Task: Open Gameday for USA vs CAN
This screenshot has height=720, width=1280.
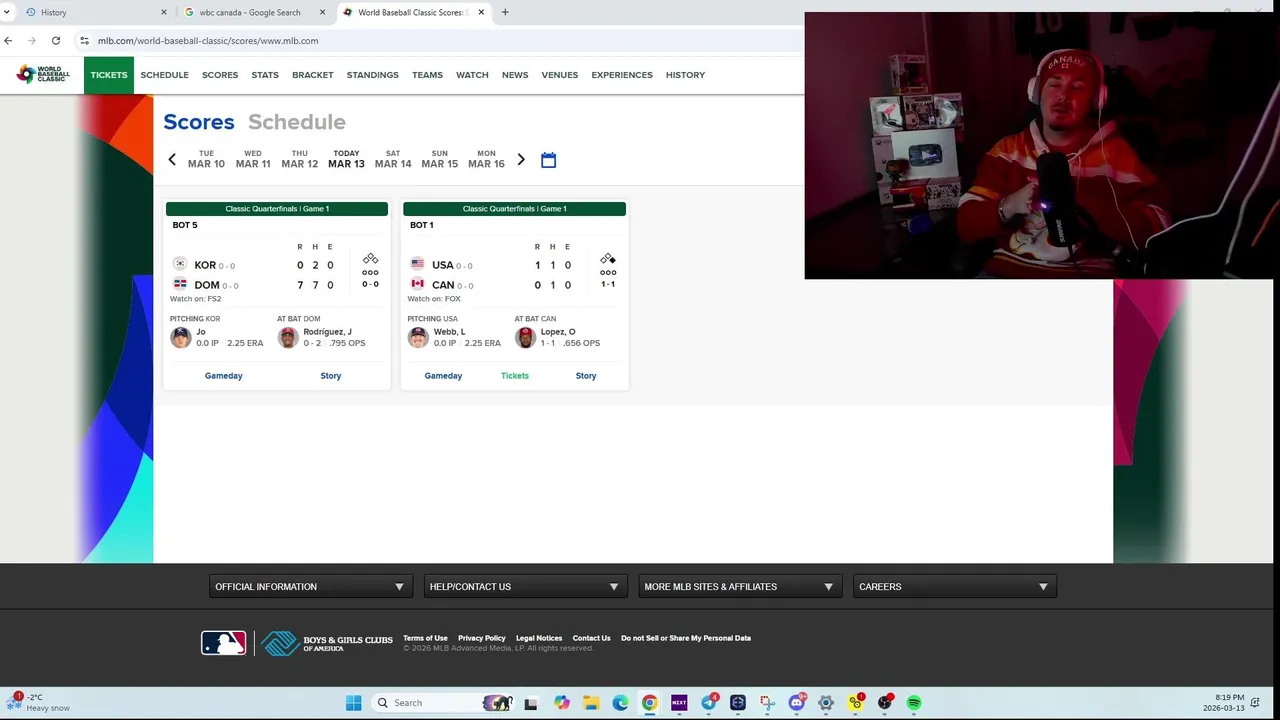Action: click(443, 376)
